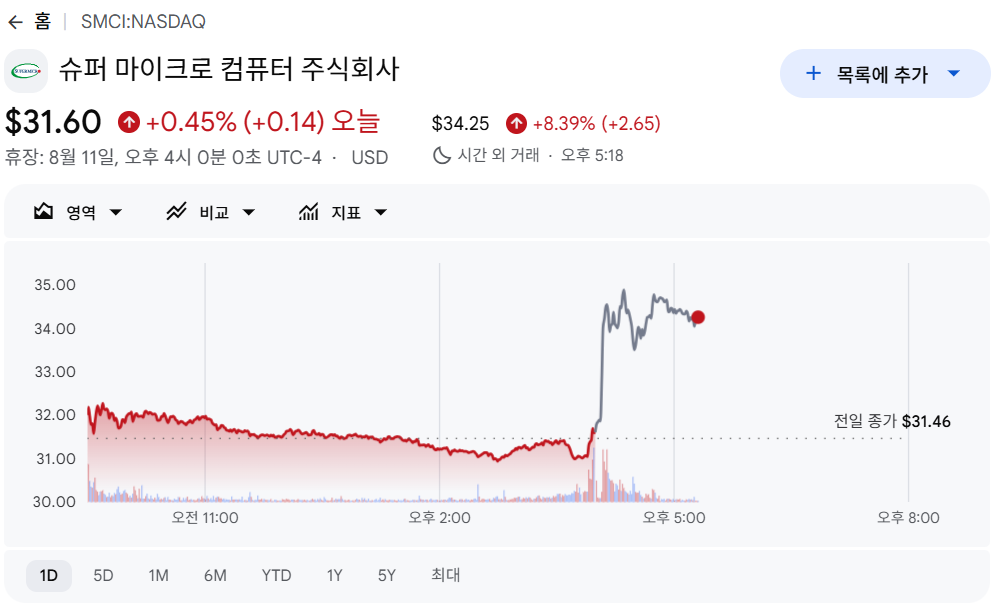Click the after-hours red up-arrow by +8.39%
Screen dimensions: 1003x610
[x=516, y=123]
